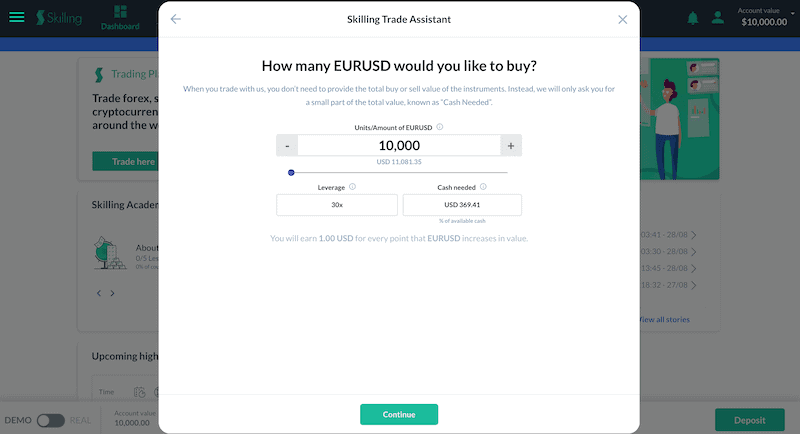Screen dimensions: 800x434
Task: Go to next Skilling Academy course
Action: point(112,293)
